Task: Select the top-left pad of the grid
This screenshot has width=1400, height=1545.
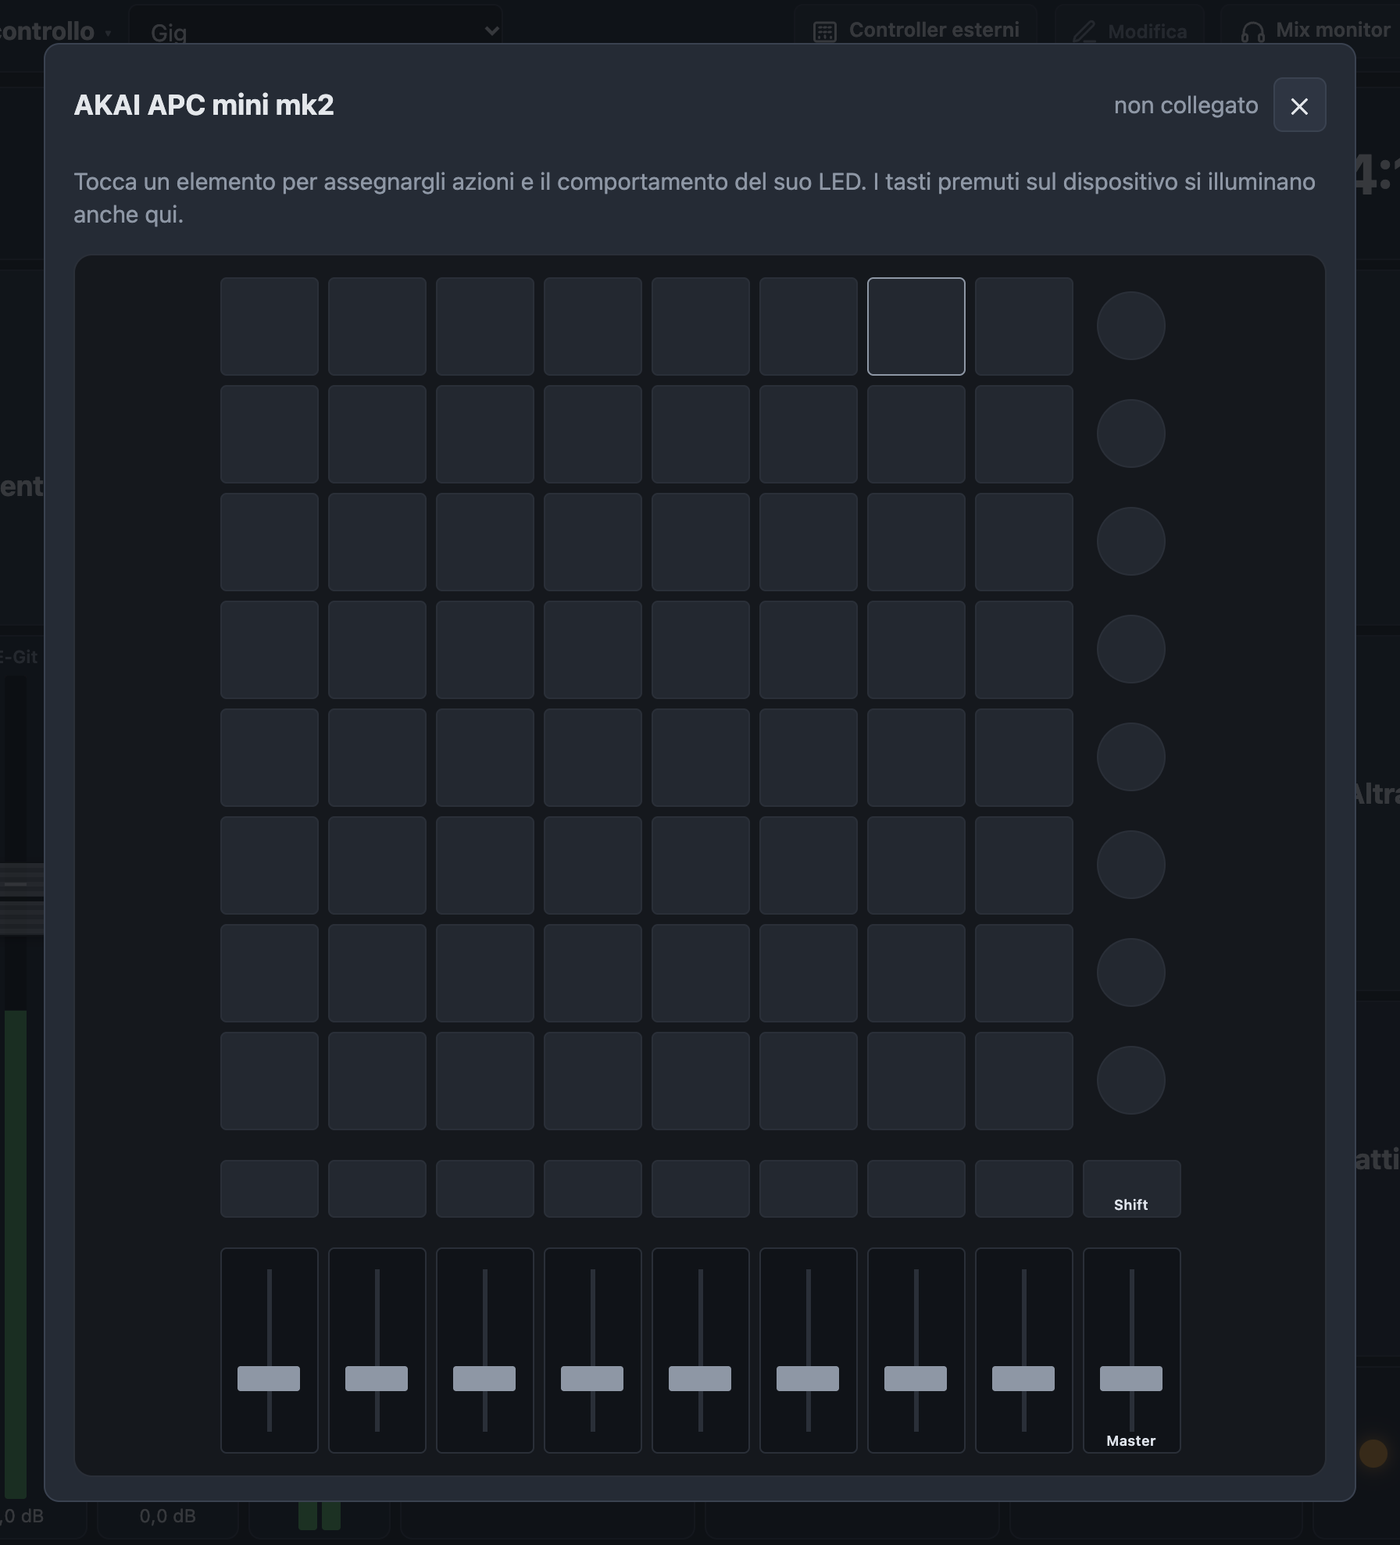Action: pos(269,327)
